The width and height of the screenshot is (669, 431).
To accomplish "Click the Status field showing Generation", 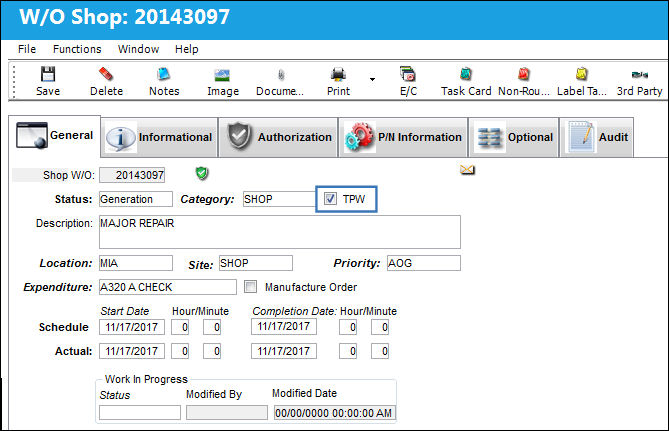I will coord(136,199).
